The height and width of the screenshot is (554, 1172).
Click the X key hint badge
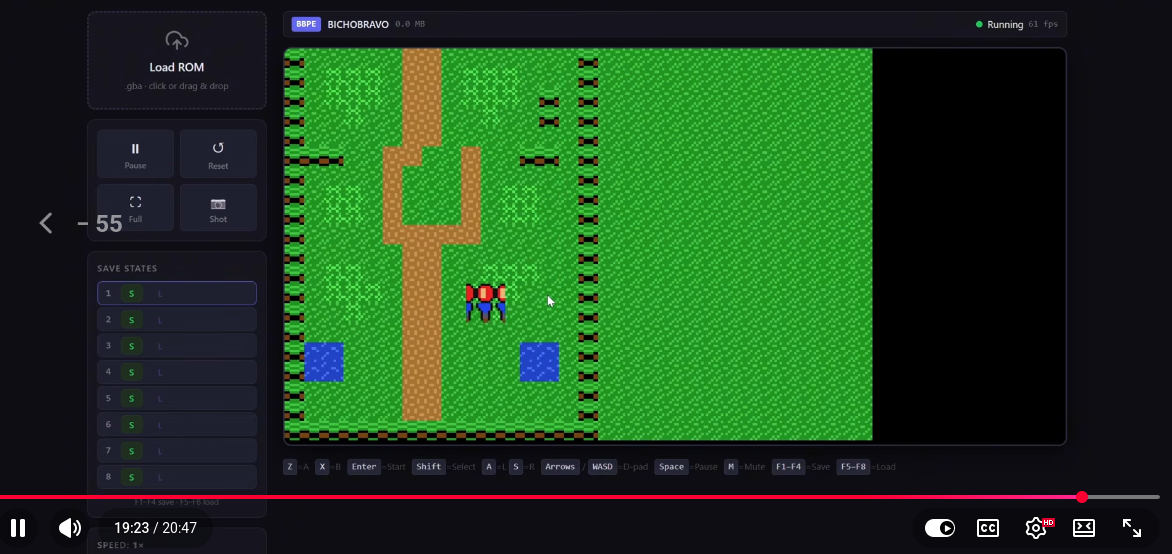pos(322,467)
